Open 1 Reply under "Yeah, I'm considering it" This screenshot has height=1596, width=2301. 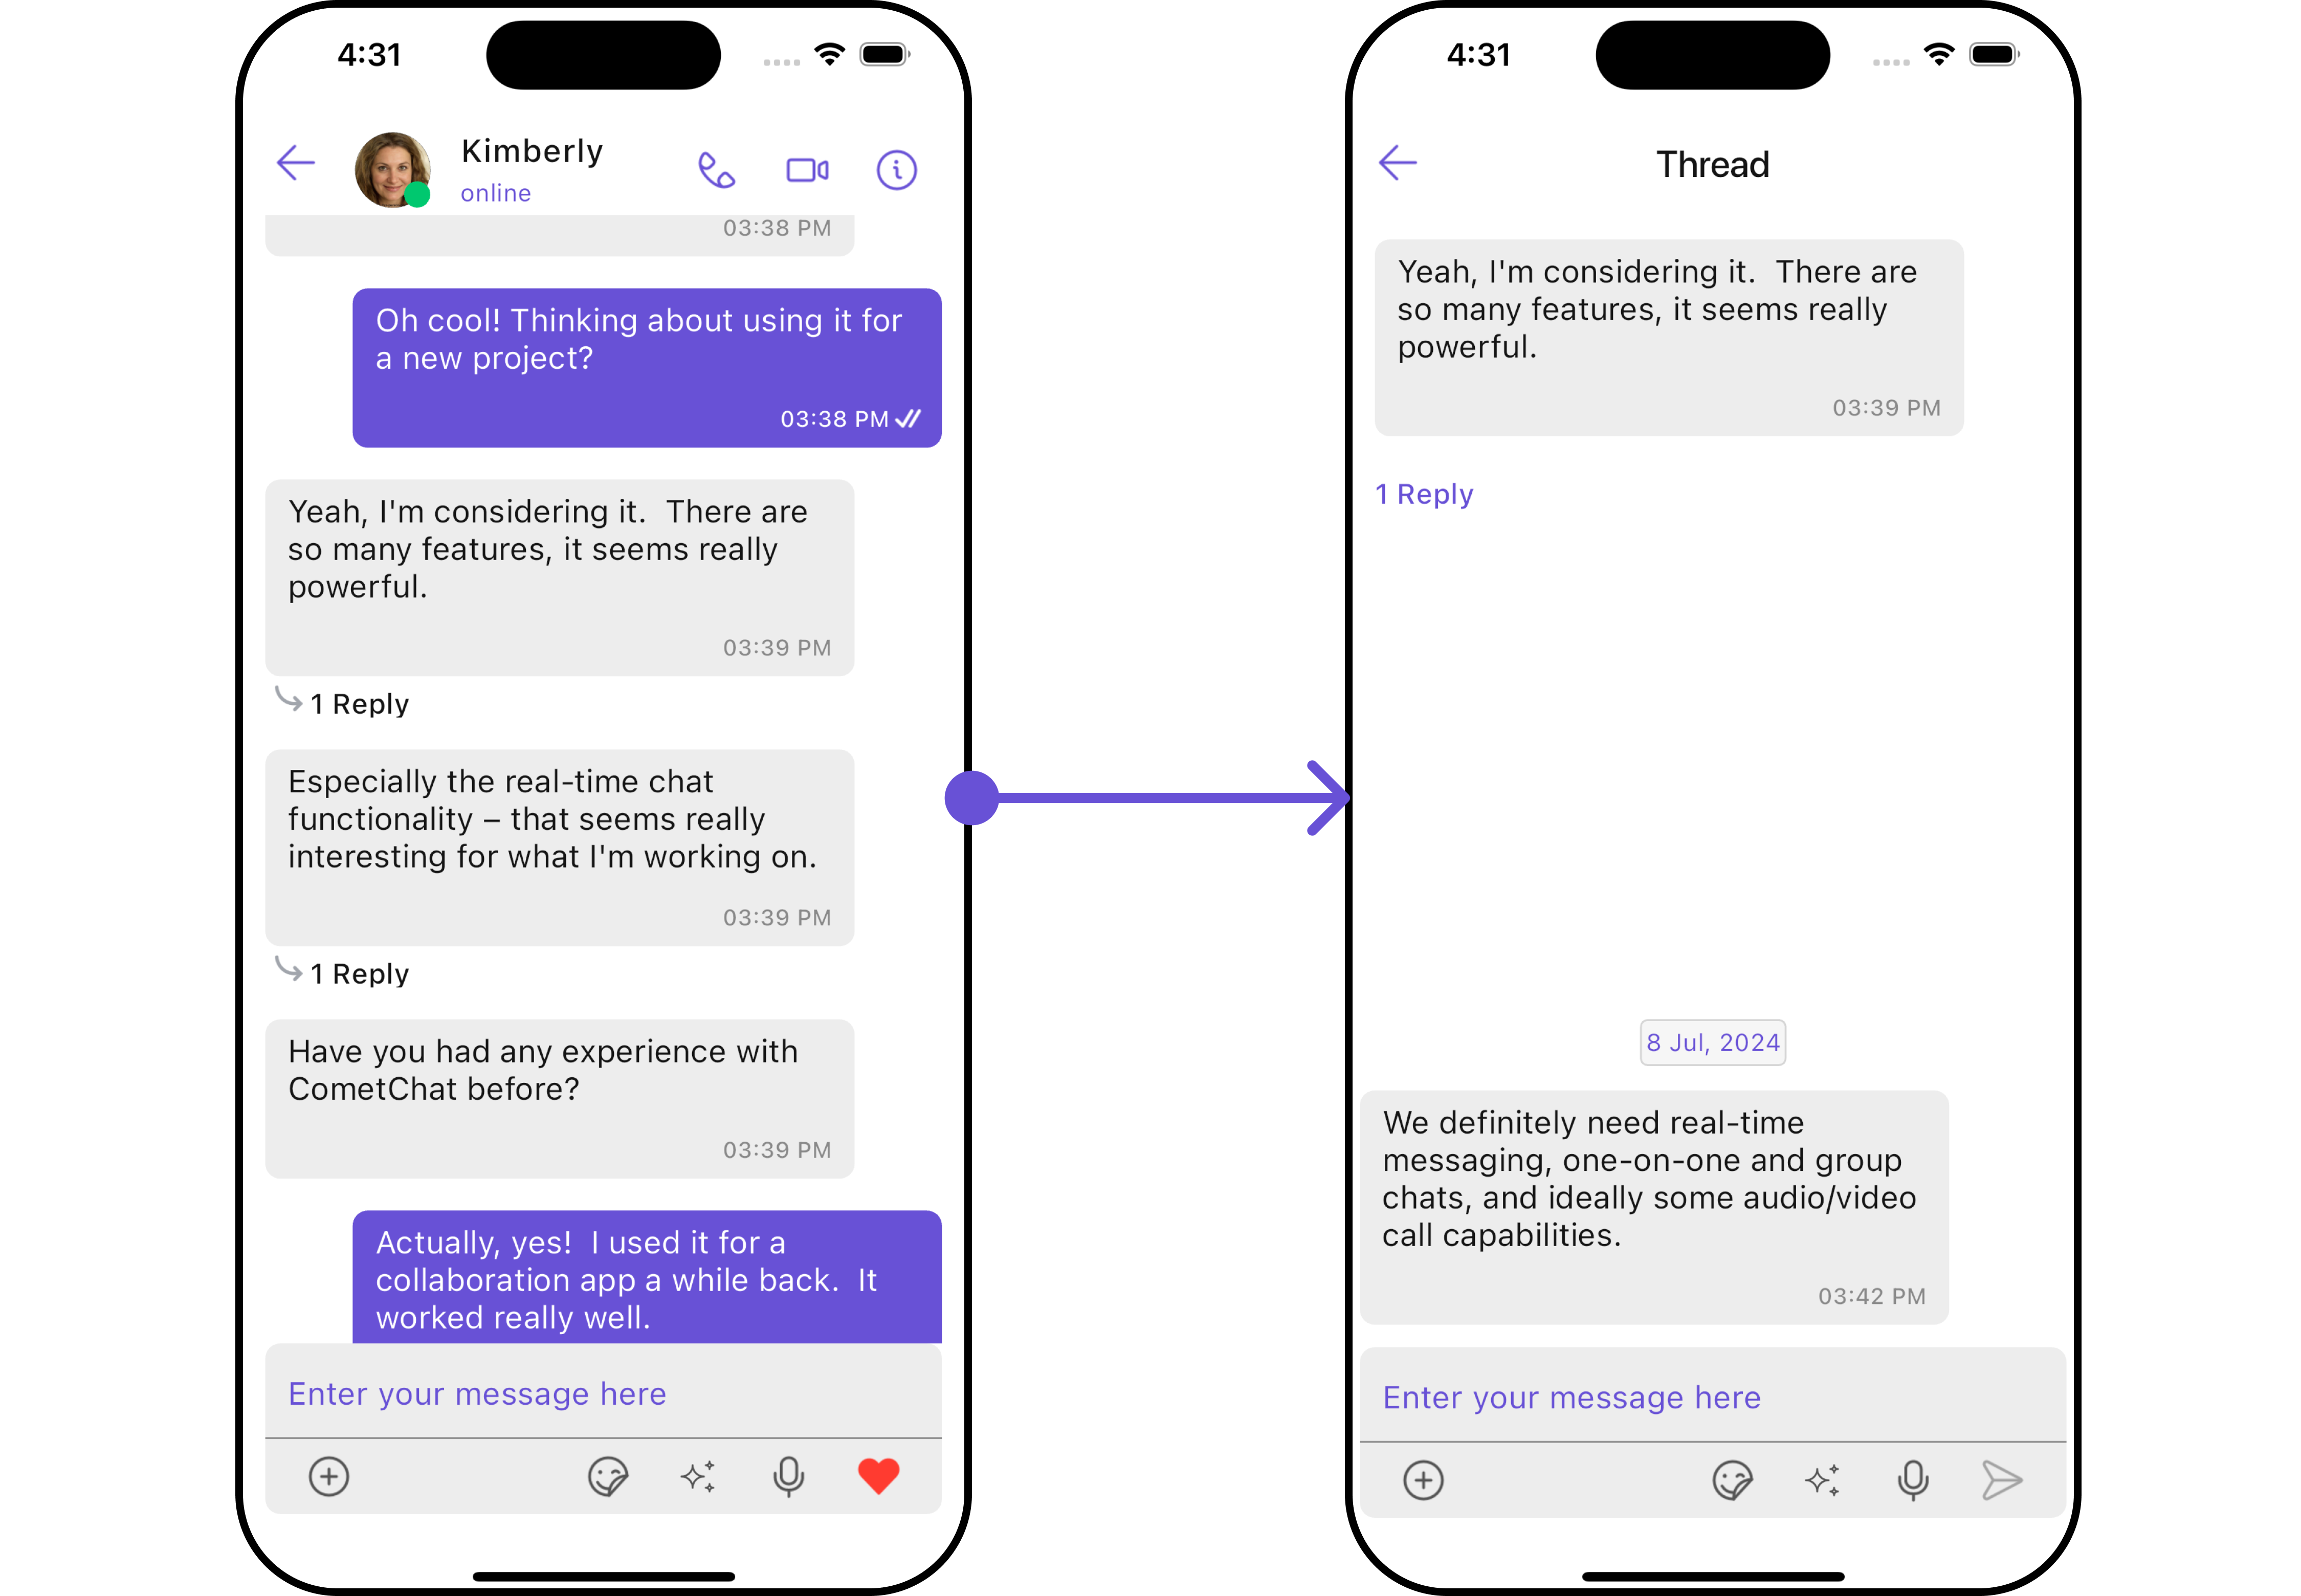(343, 703)
